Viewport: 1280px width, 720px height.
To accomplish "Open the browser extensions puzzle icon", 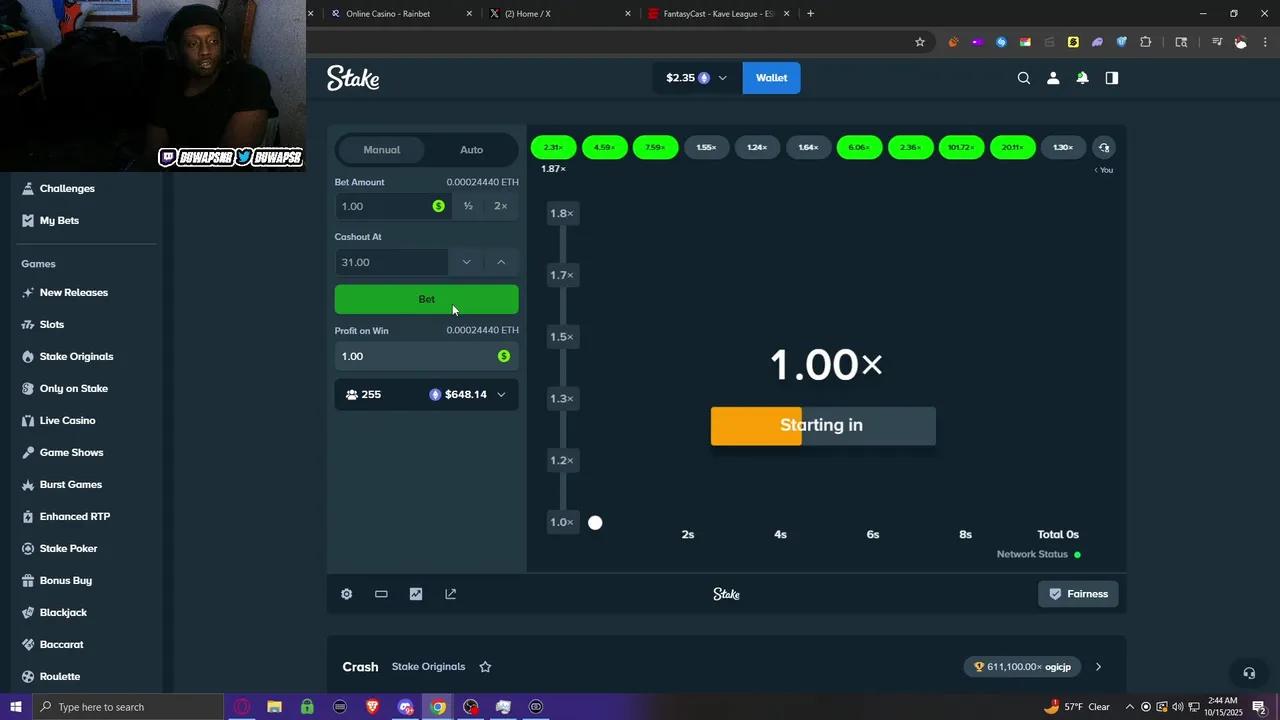I will point(1146,42).
